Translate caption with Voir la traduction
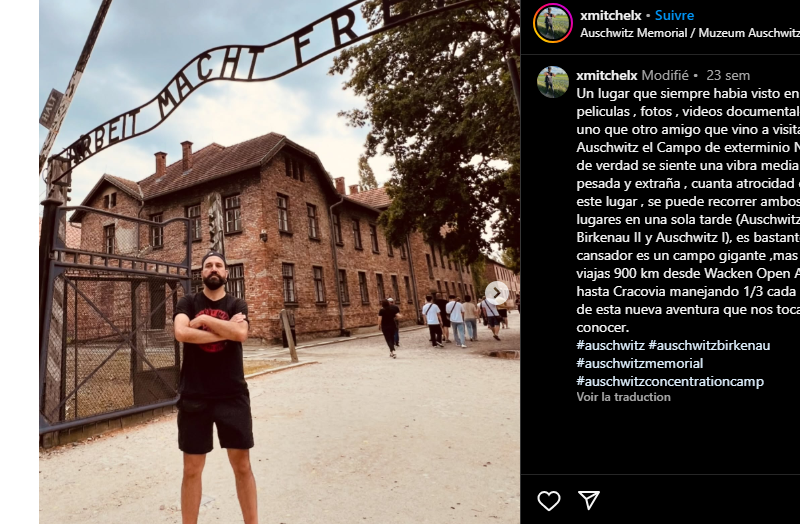Viewport: 800px width, 524px height. [x=623, y=397]
